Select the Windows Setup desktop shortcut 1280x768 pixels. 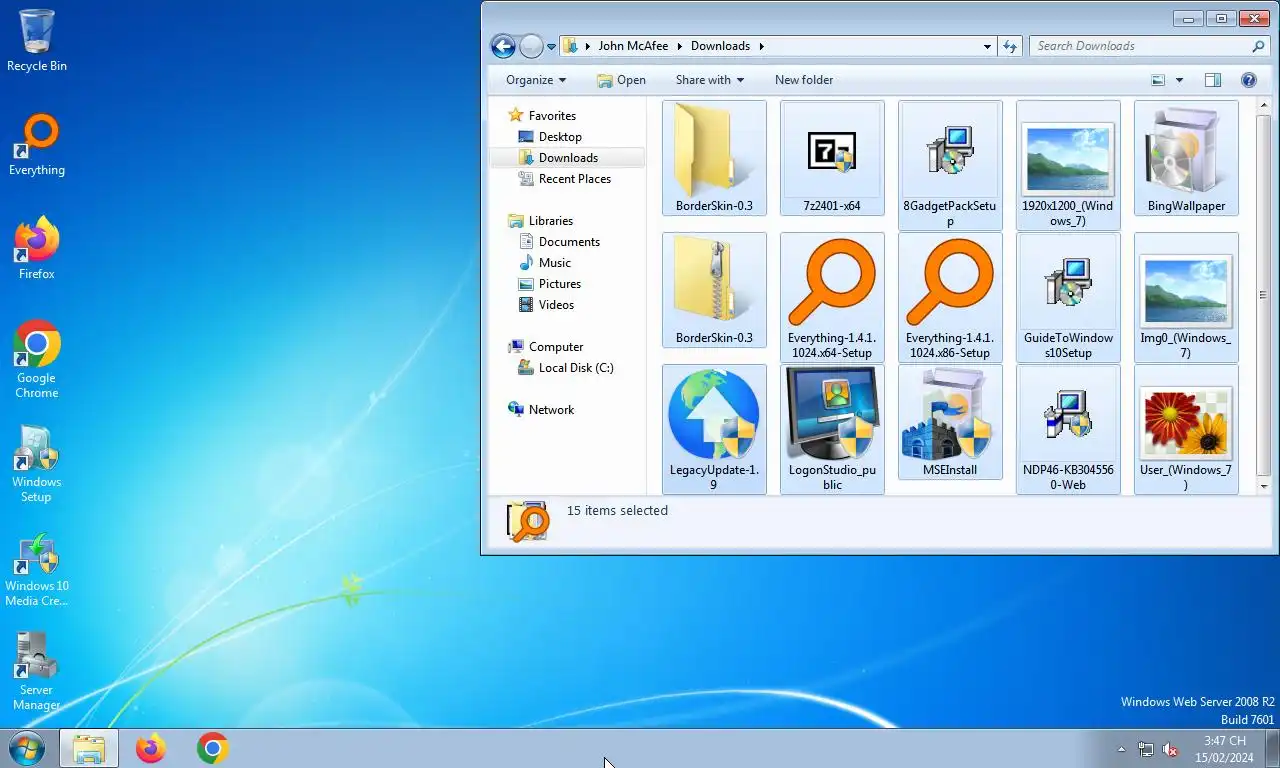click(x=37, y=464)
